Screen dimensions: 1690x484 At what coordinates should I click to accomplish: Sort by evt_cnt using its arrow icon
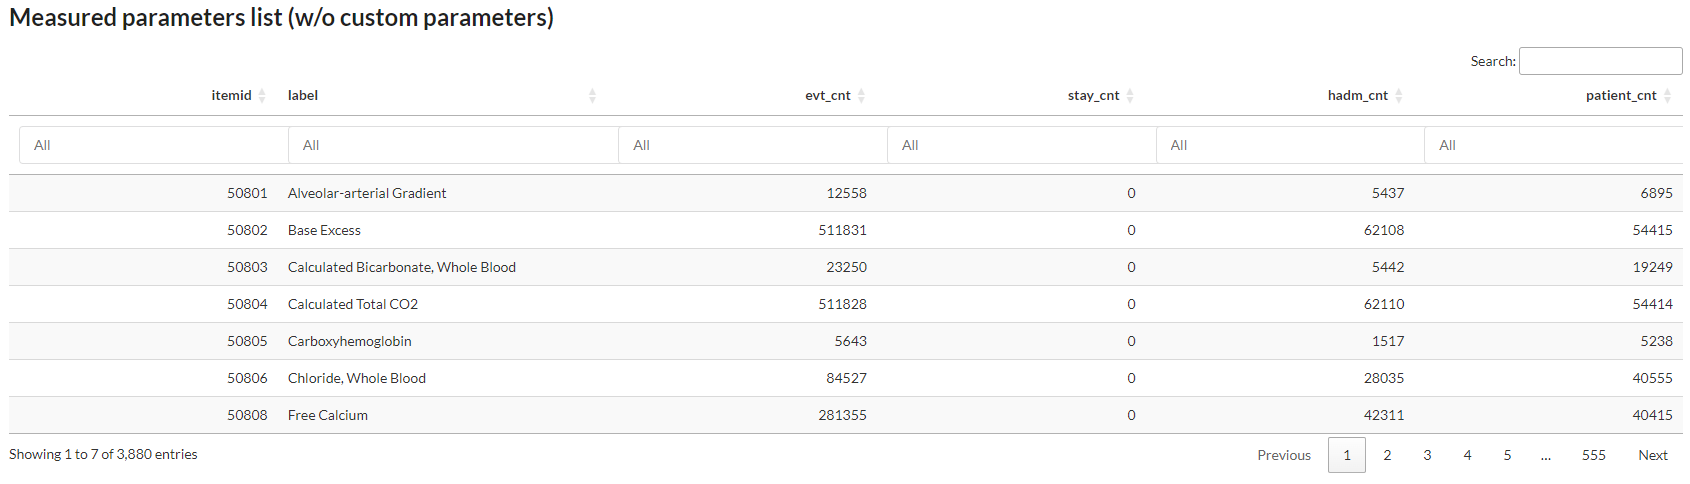pos(861,96)
